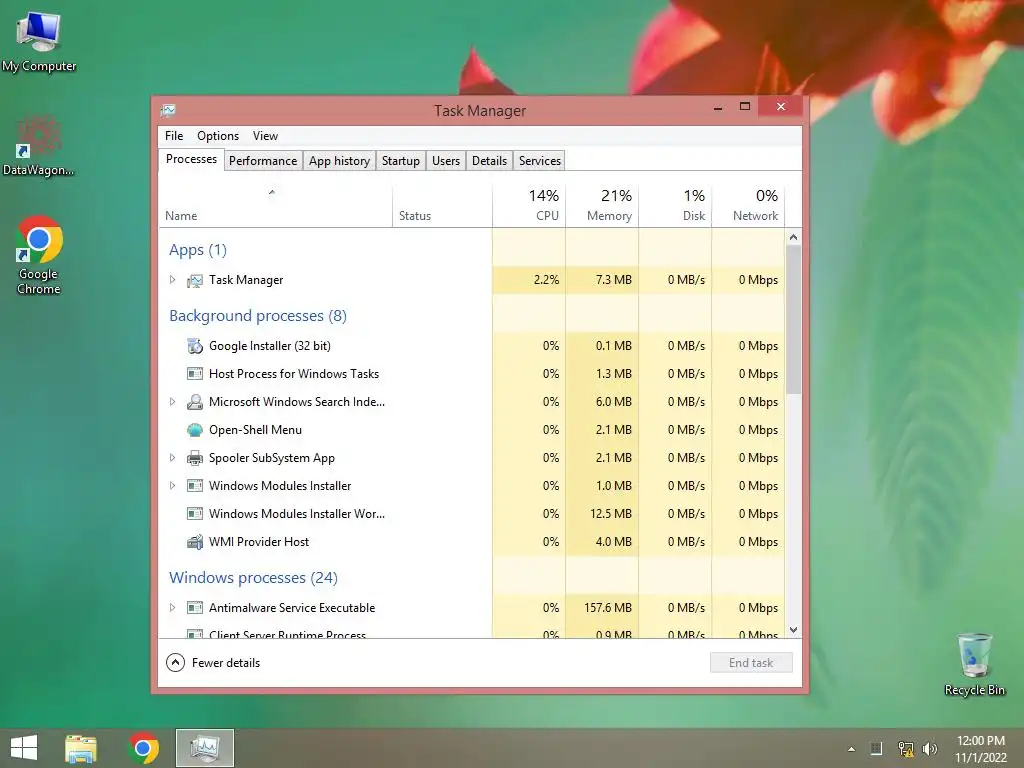Click the process list scrollbar thumb
The height and width of the screenshot is (768, 1024).
(x=793, y=320)
